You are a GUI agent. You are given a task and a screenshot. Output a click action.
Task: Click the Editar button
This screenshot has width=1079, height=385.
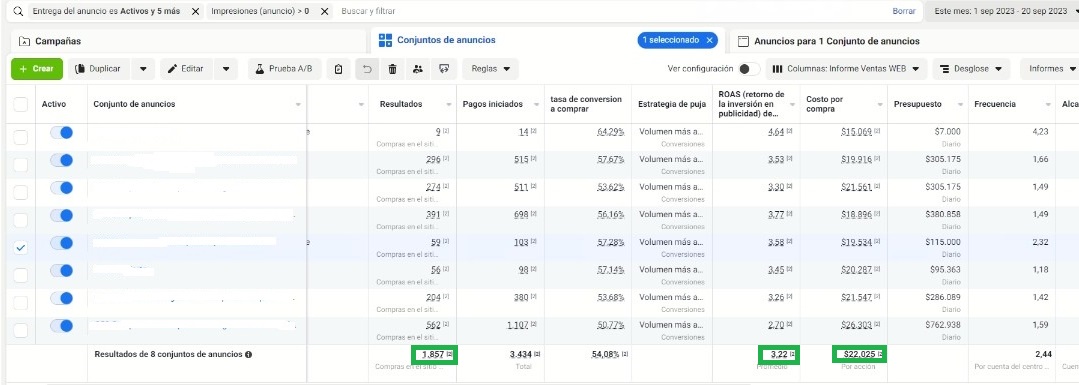pyautogui.click(x=187, y=69)
